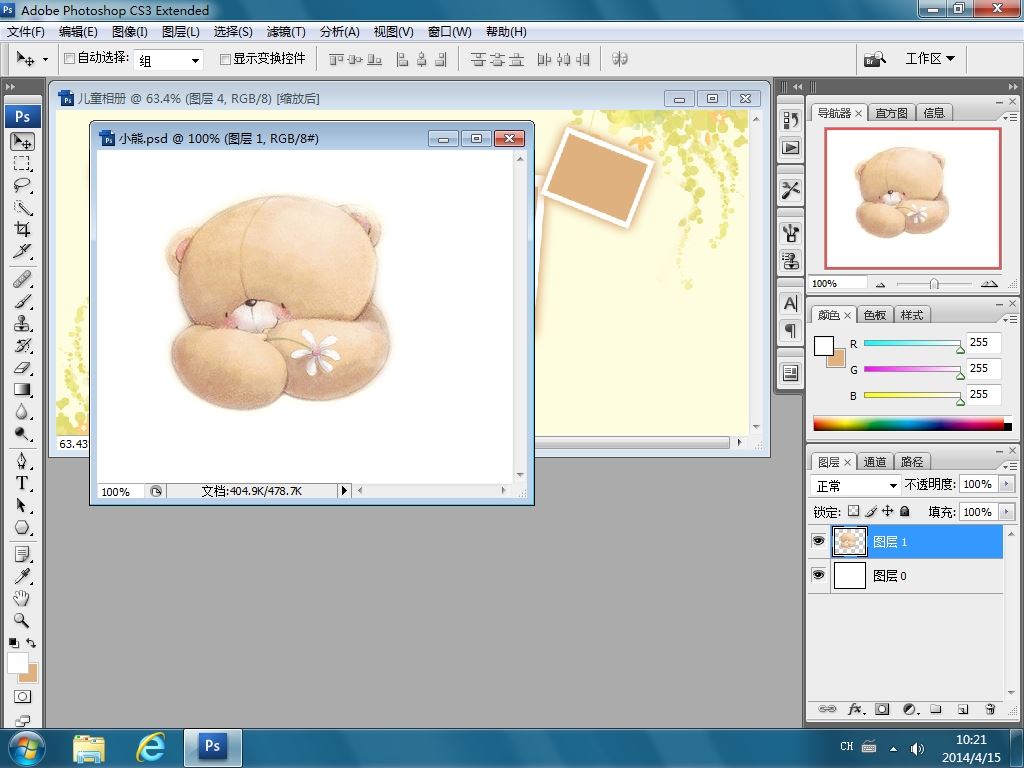
Task: Create new fill or adjustment layer
Action: pos(910,709)
